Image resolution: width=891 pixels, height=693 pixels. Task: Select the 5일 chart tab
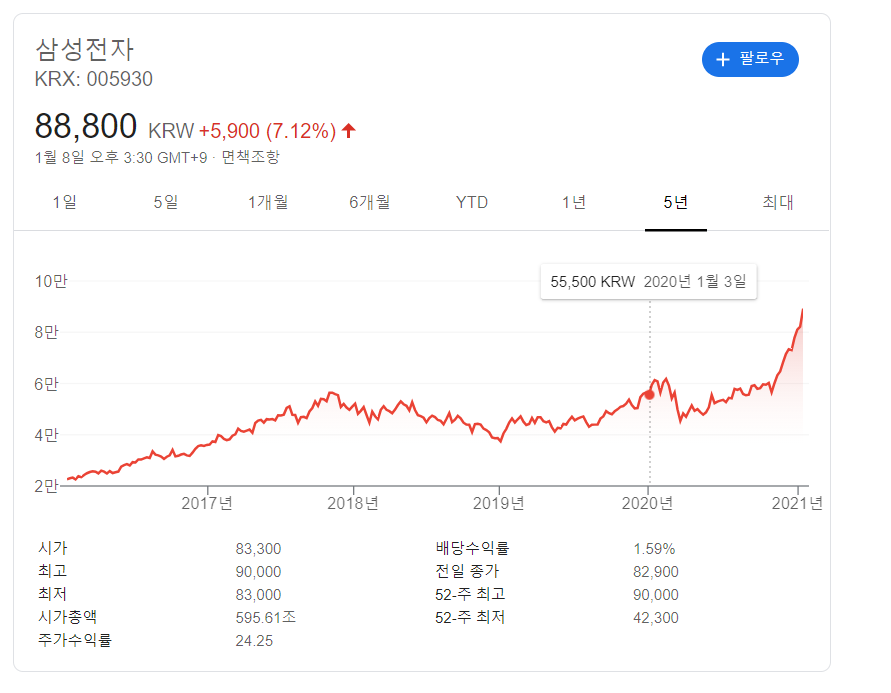[x=166, y=202]
